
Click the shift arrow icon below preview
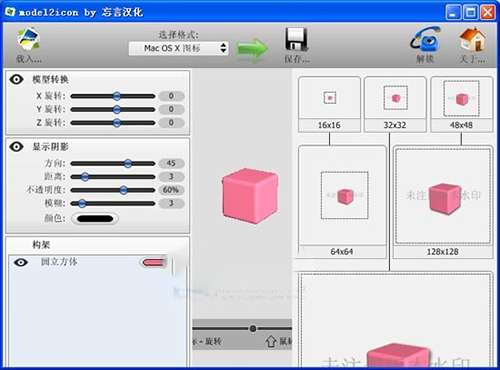pos(271,341)
